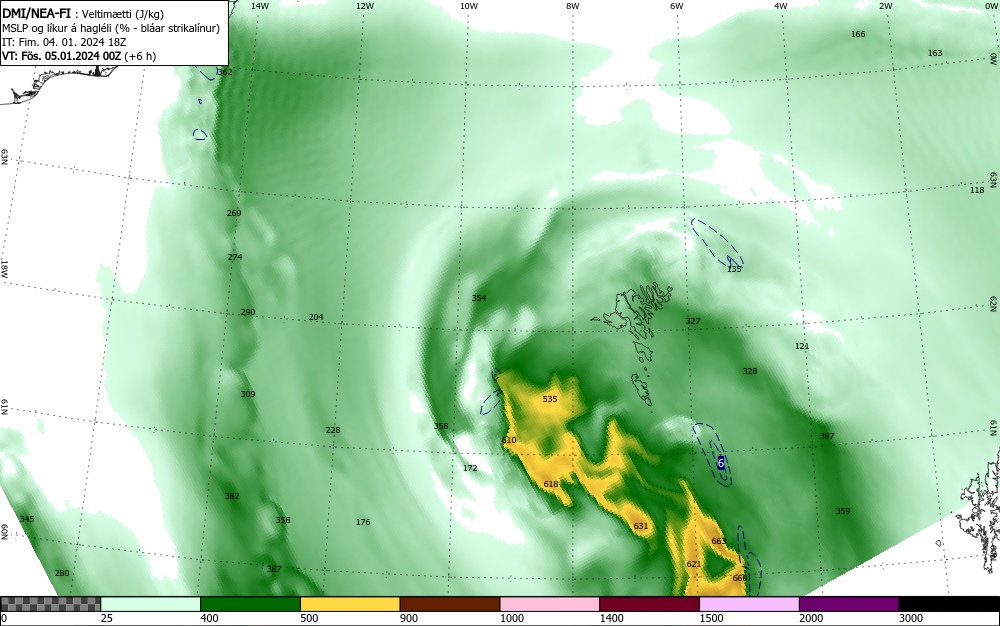Click the CAPE value 663
1000x626 pixels.
(719, 541)
